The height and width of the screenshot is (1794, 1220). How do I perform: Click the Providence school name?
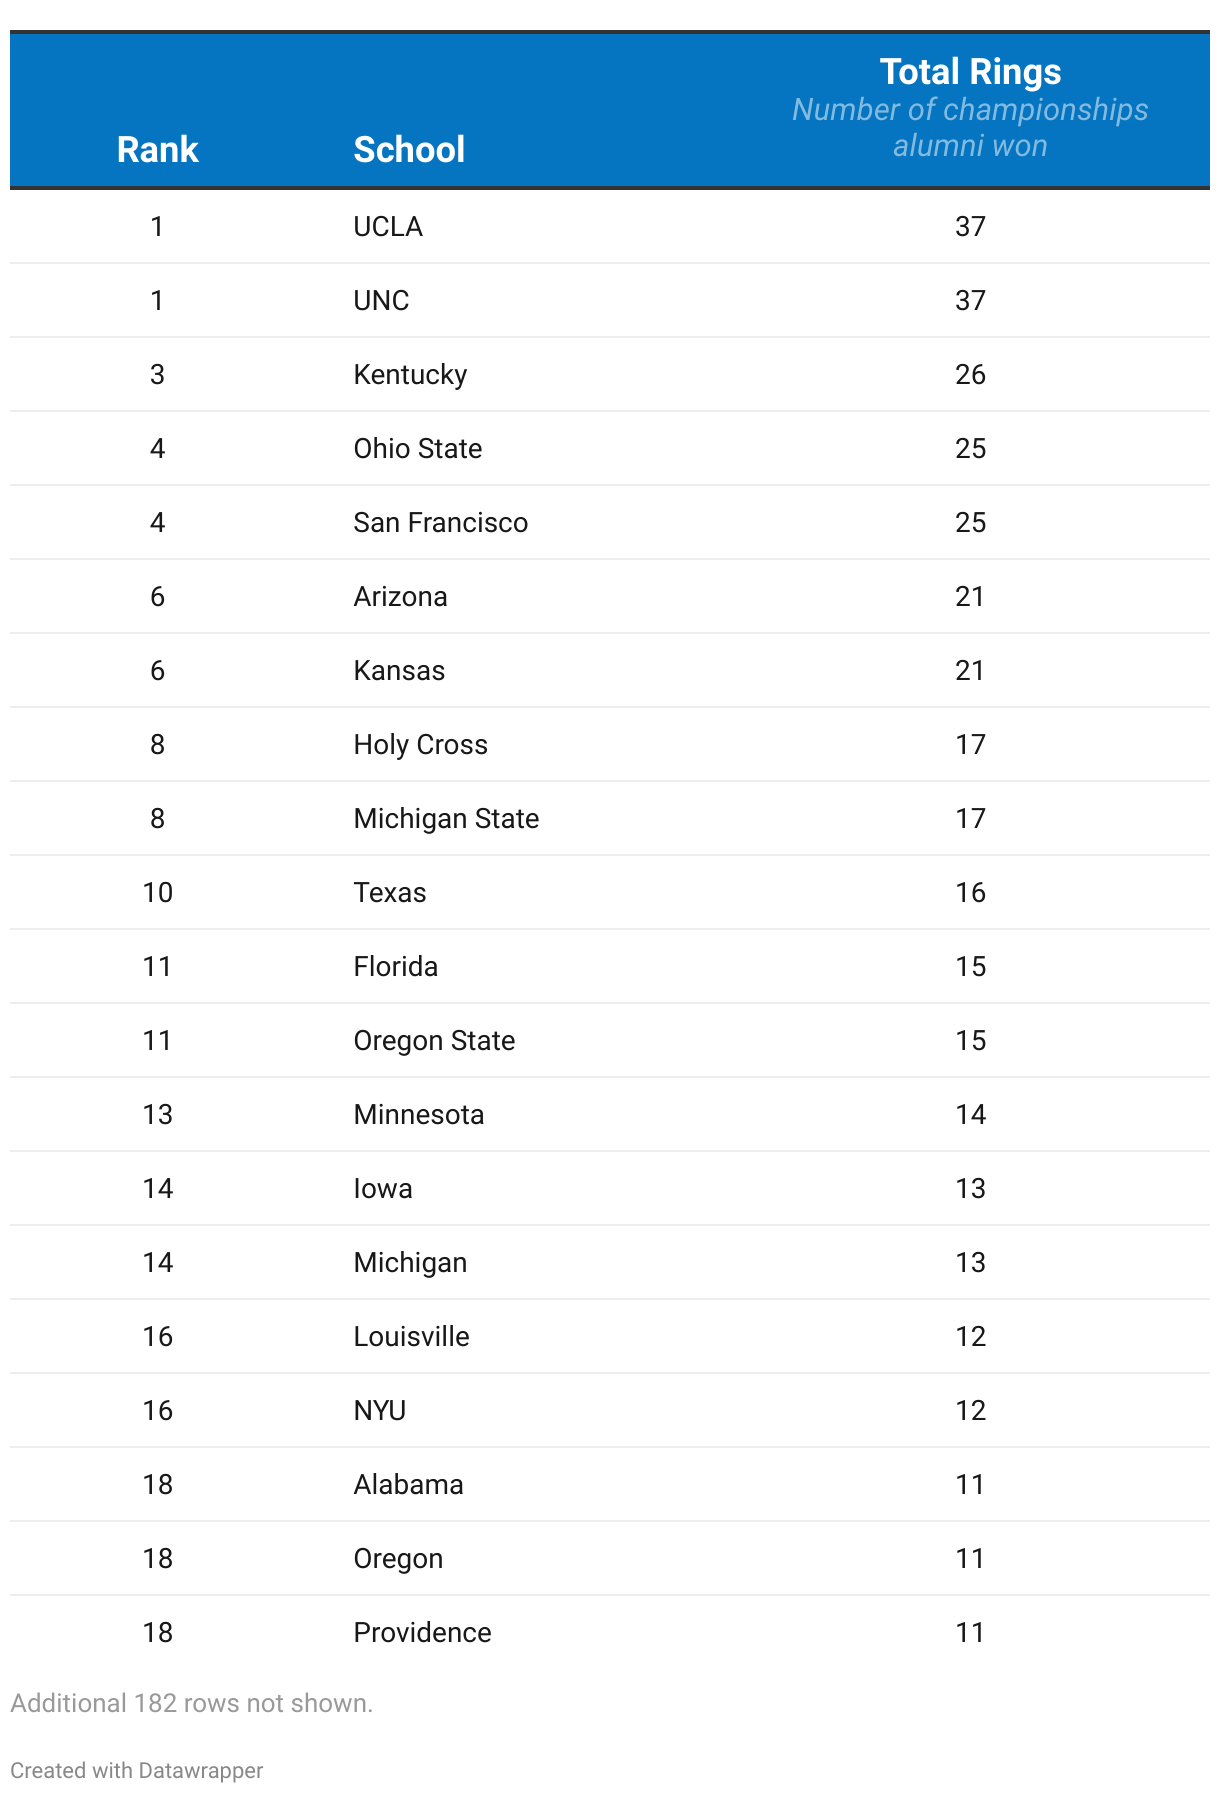click(422, 1633)
